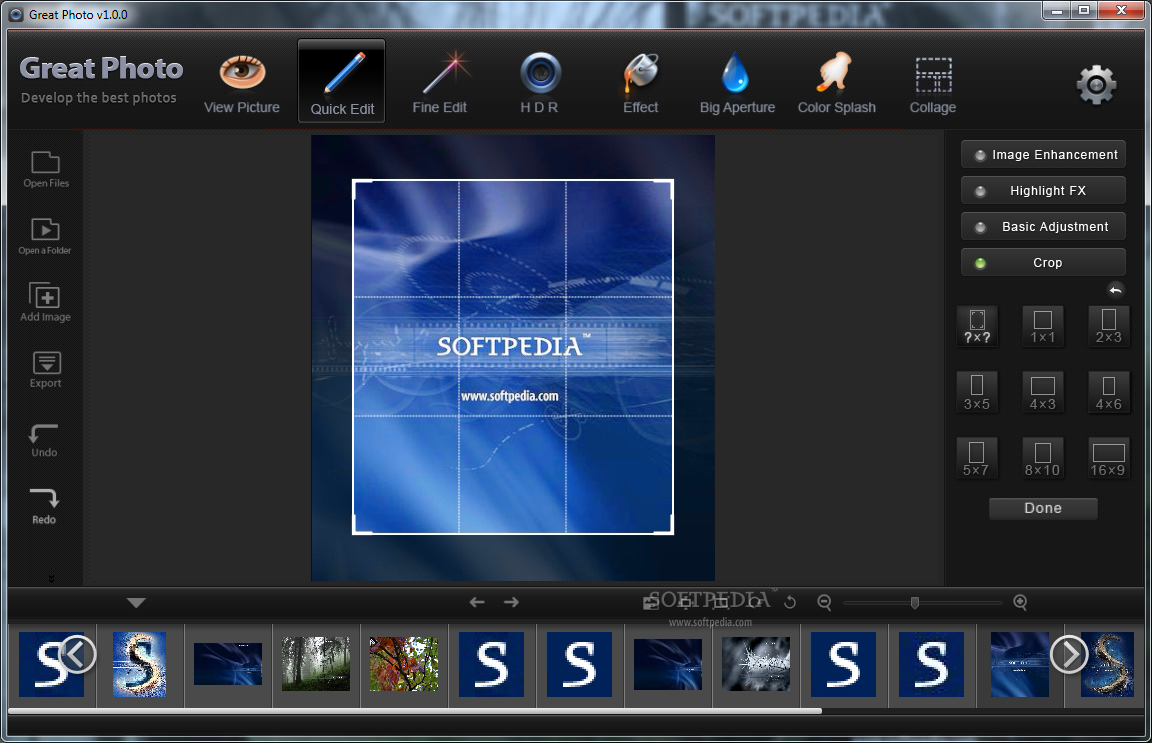Viewport: 1152px width, 743px height.
Task: Click the Great Photo logo text
Action: [x=101, y=68]
